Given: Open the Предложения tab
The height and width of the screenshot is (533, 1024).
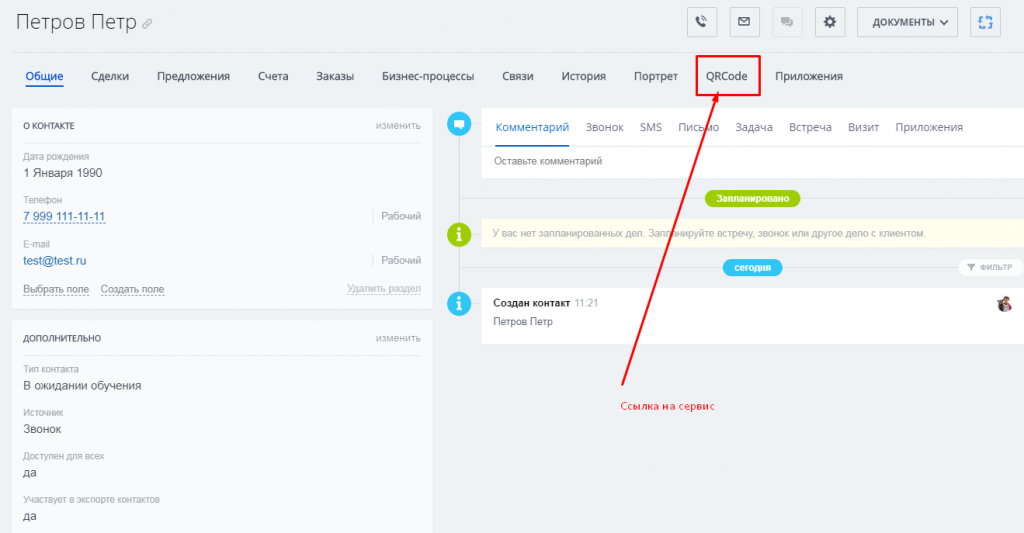Looking at the screenshot, I should (193, 76).
